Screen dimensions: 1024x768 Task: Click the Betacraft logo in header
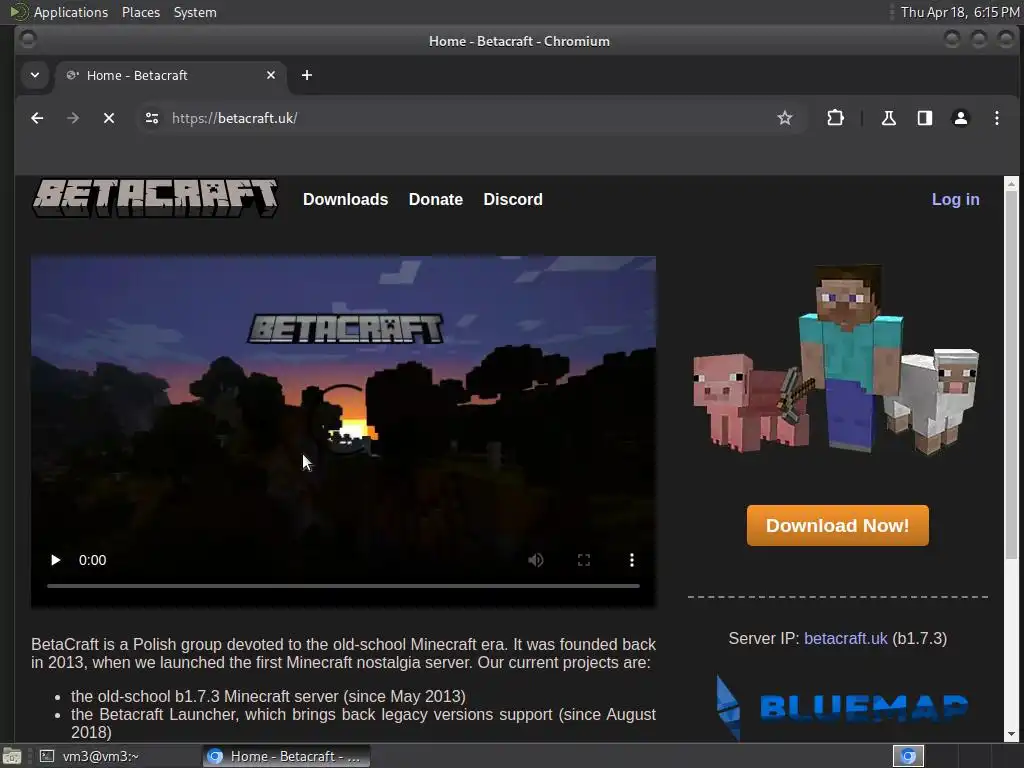tap(155, 199)
